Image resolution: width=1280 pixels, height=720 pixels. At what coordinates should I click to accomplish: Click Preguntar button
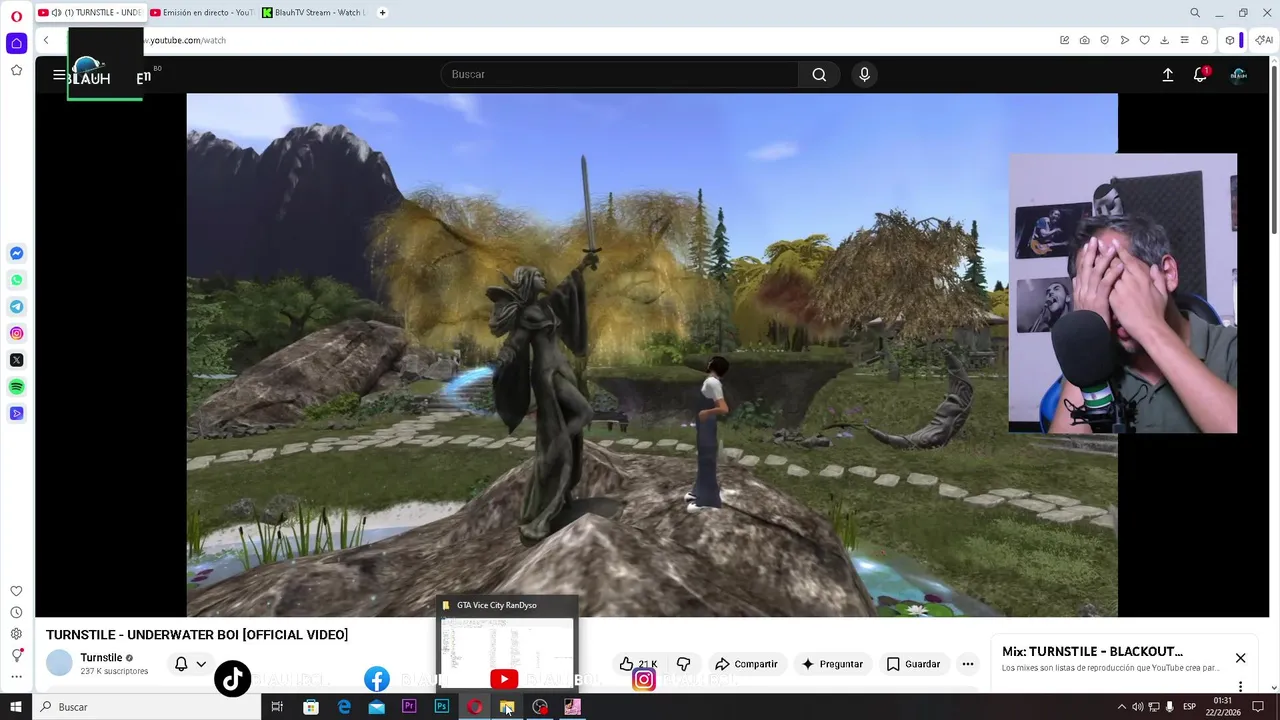(x=831, y=664)
